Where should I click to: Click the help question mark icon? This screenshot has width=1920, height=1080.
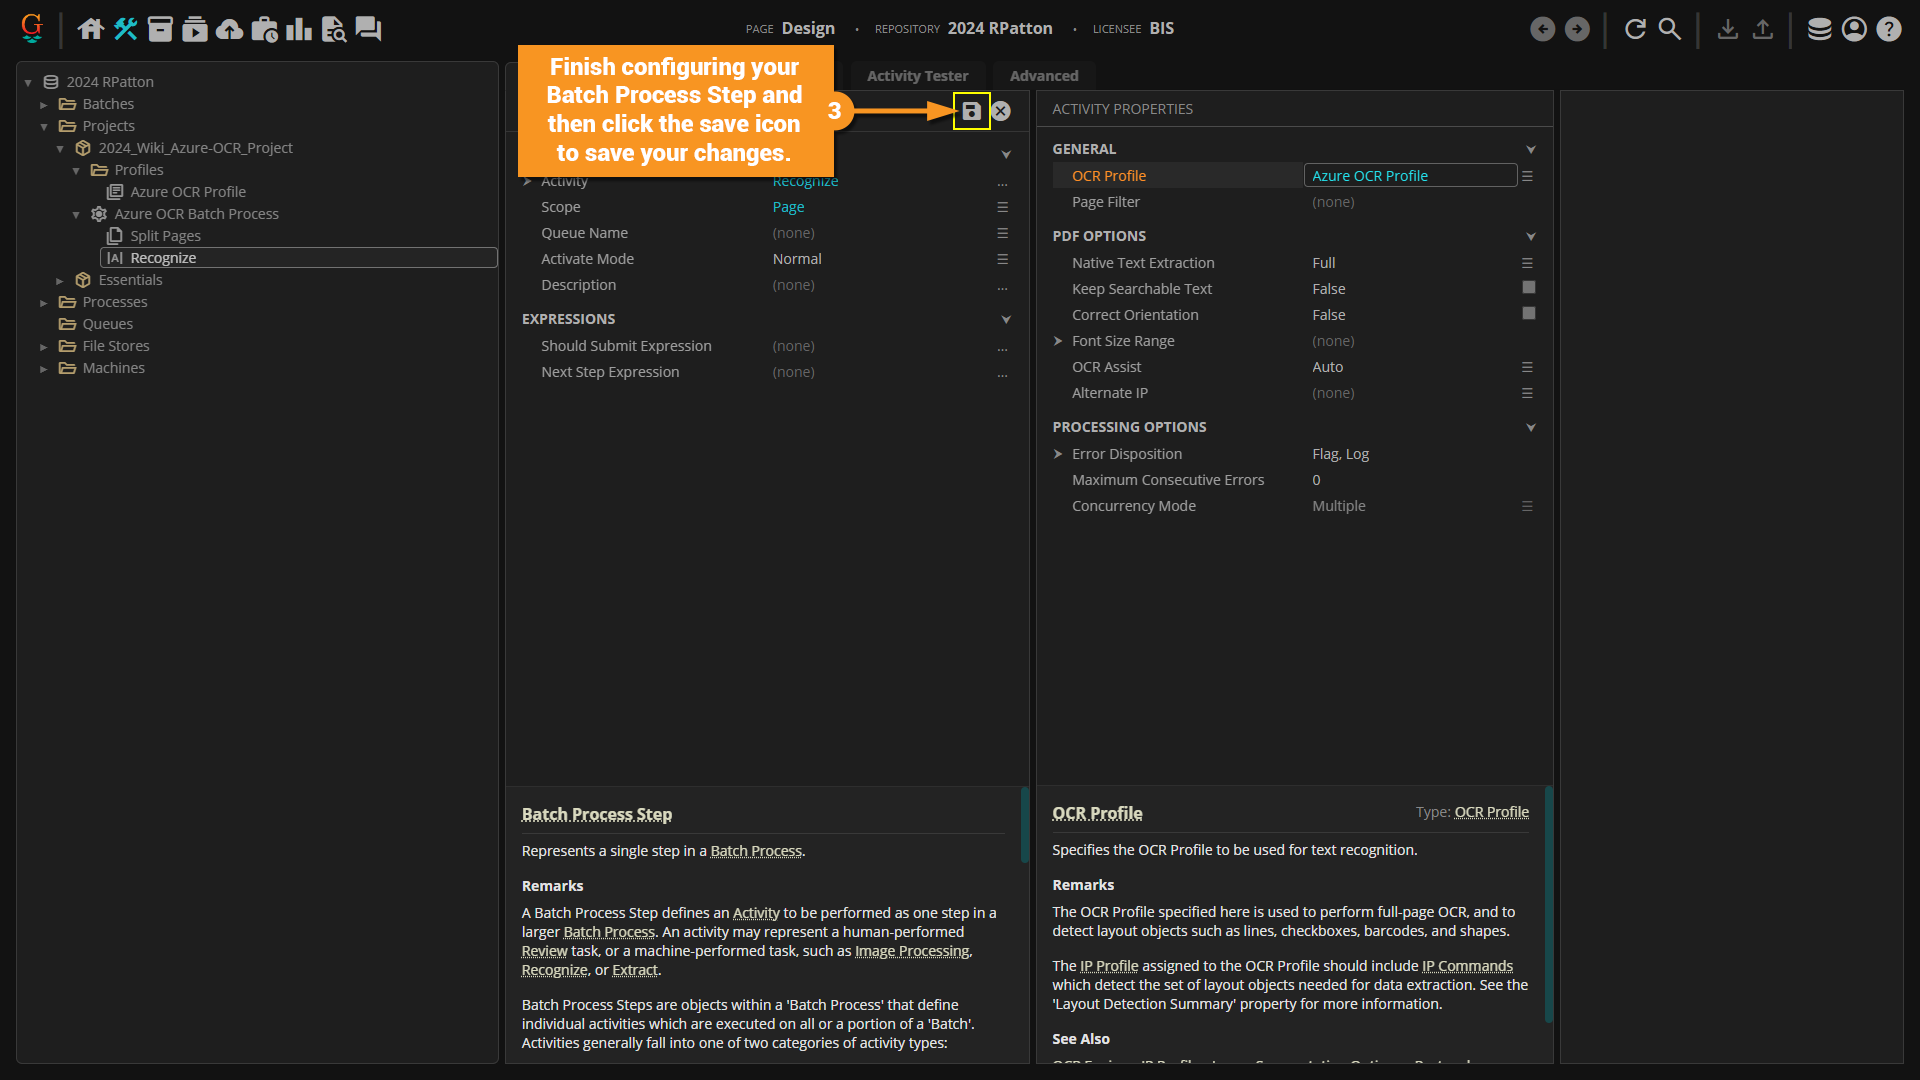[1888, 29]
